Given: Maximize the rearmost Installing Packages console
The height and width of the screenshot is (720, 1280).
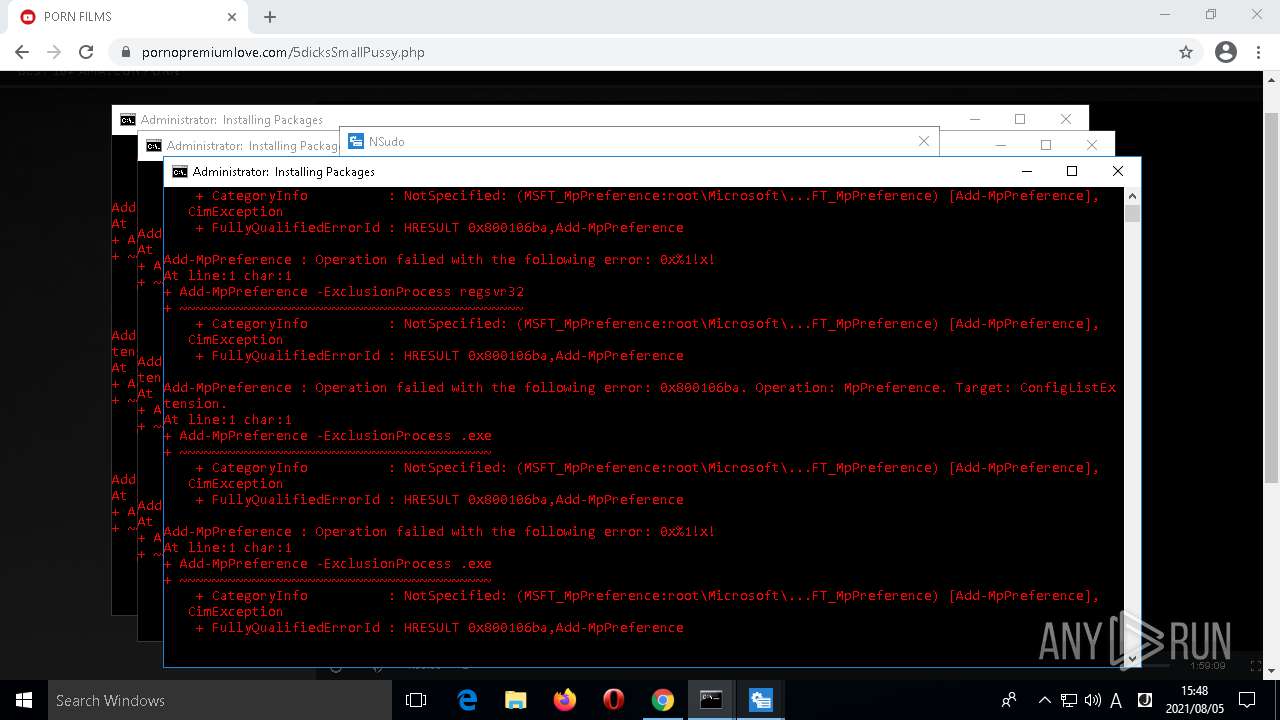Looking at the screenshot, I should click(1020, 119).
